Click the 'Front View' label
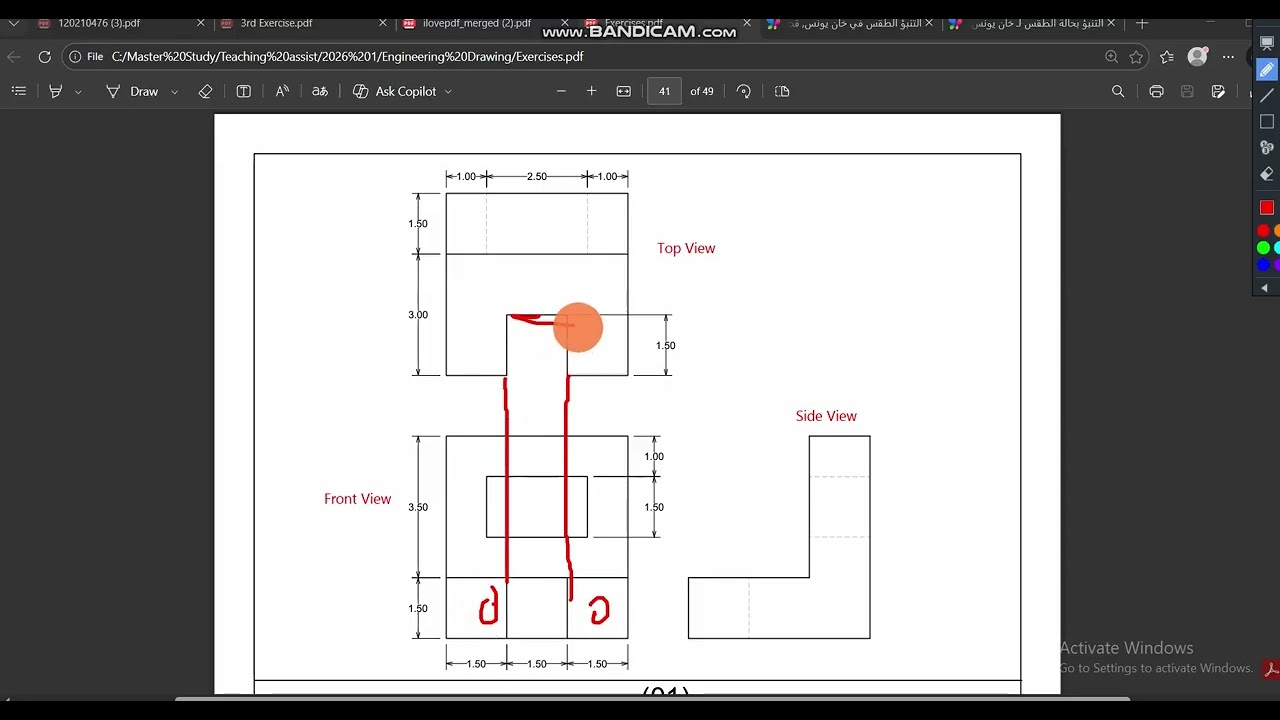Image resolution: width=1280 pixels, height=720 pixels. (x=357, y=499)
